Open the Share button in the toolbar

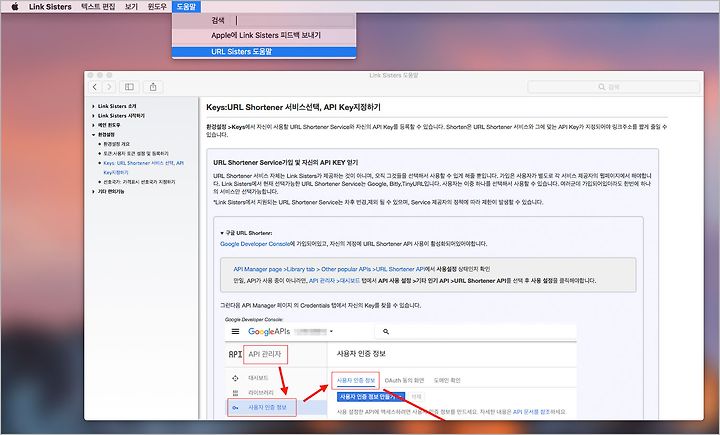point(153,87)
